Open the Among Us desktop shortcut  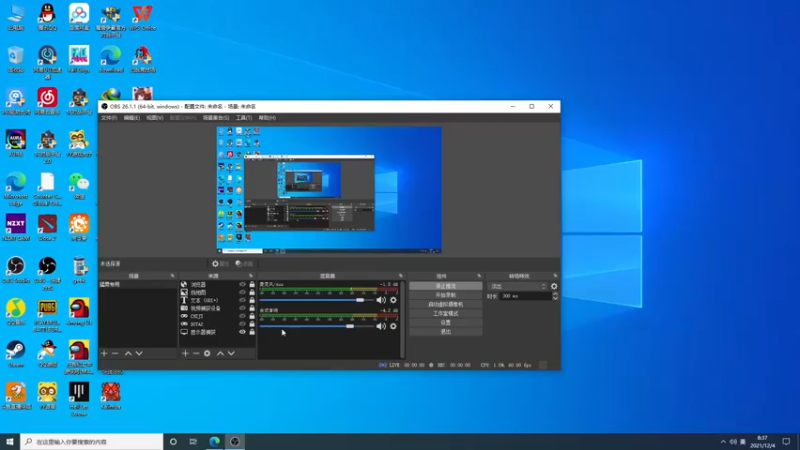tap(79, 312)
